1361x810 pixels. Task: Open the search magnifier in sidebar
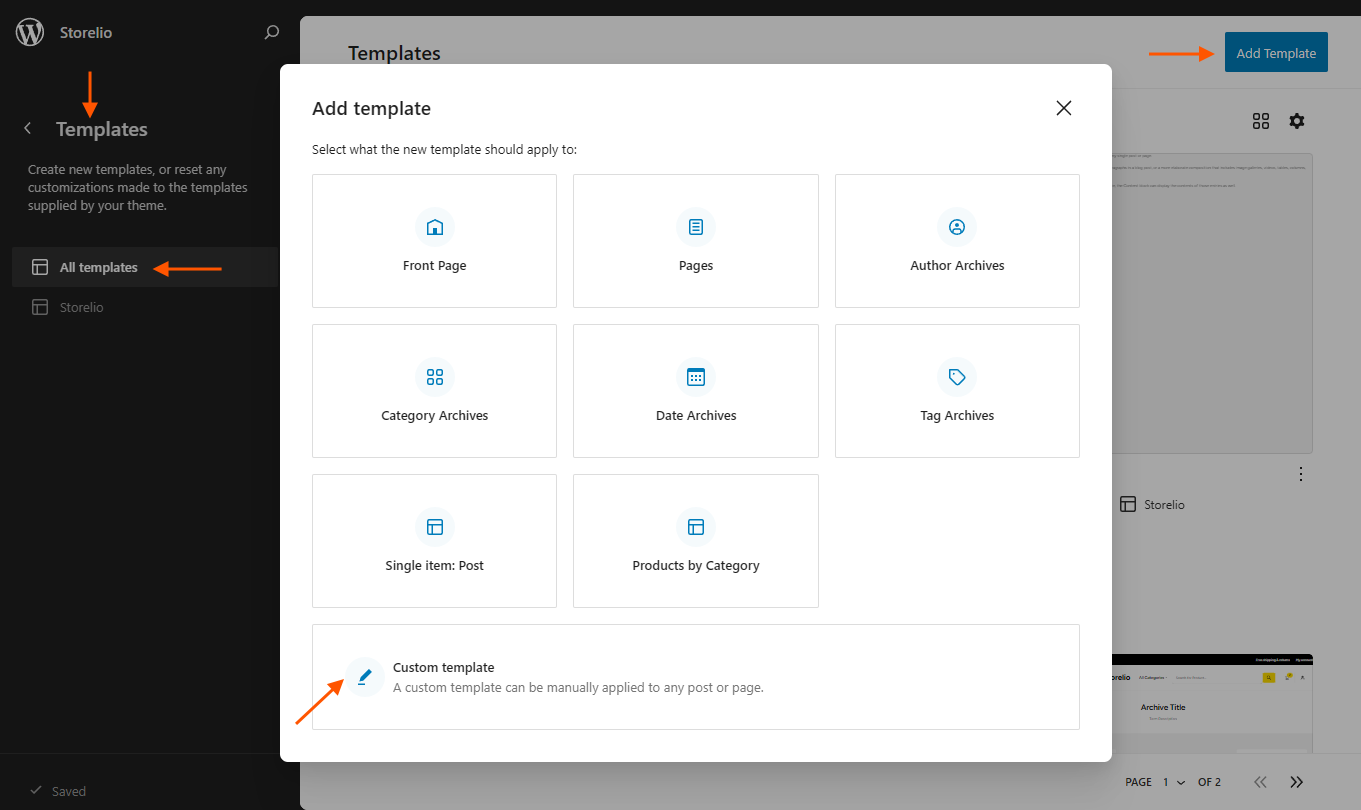pos(271,32)
